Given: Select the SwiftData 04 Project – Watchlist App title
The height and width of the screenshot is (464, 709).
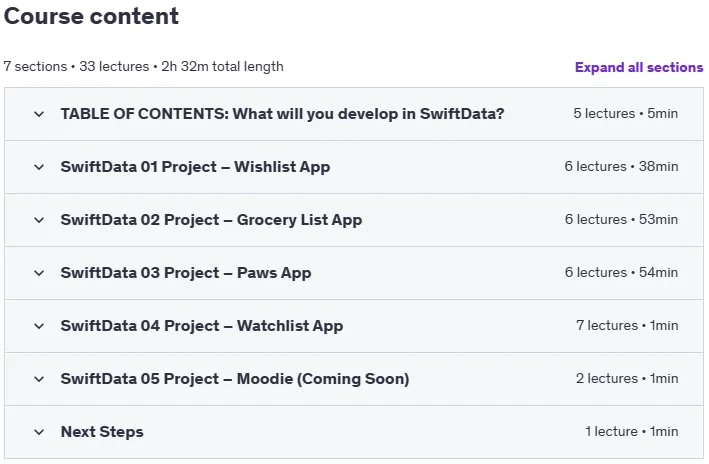Looking at the screenshot, I should (x=202, y=326).
